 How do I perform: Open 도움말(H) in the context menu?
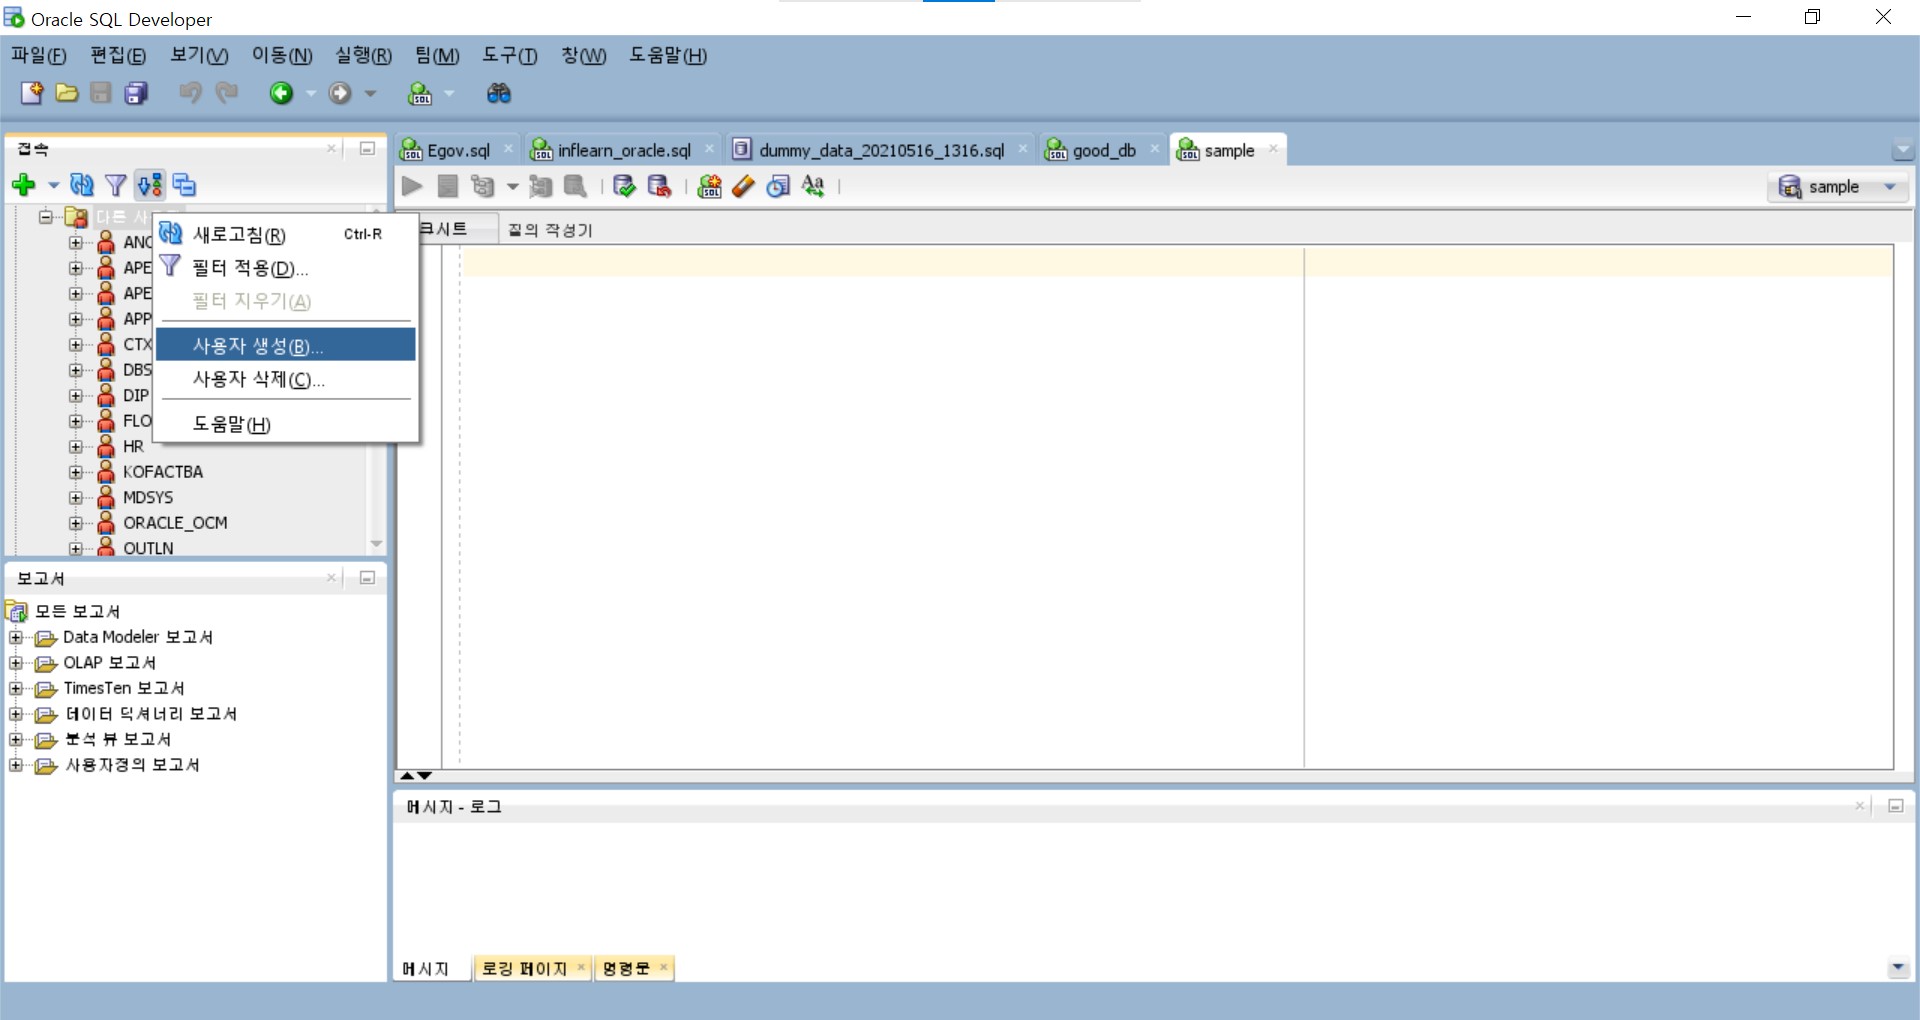(x=286, y=424)
